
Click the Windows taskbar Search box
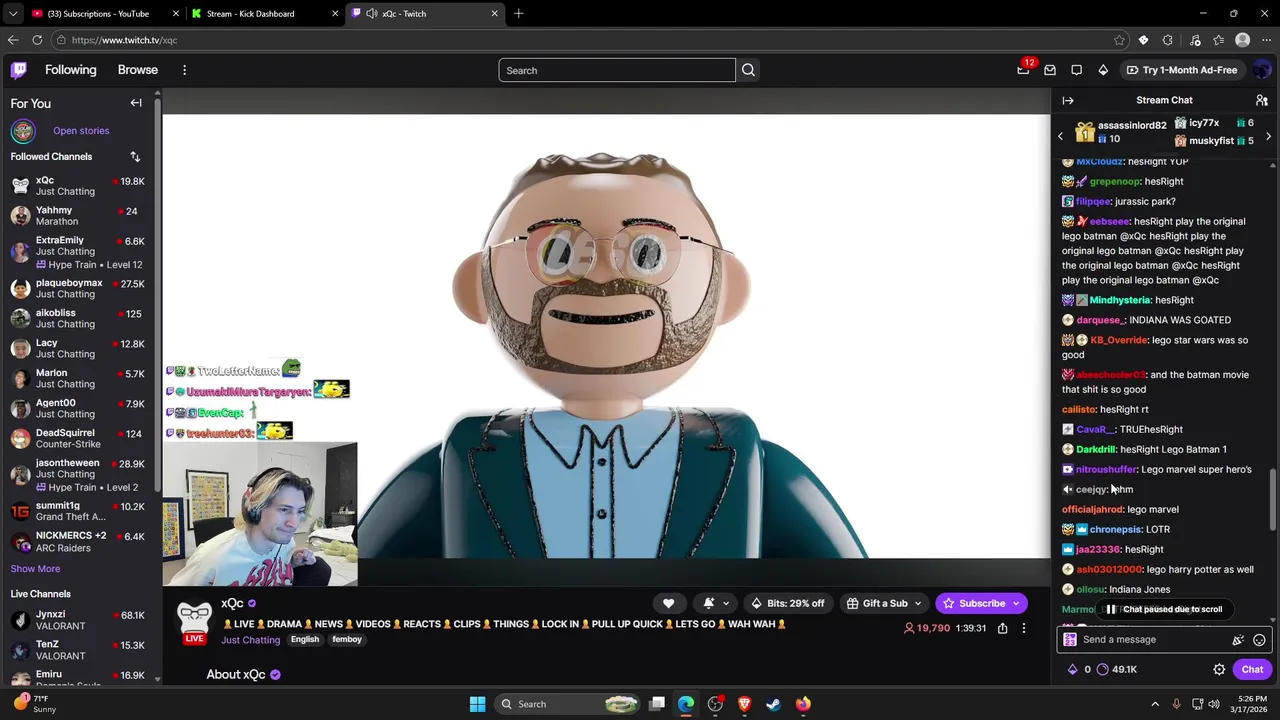click(567, 704)
